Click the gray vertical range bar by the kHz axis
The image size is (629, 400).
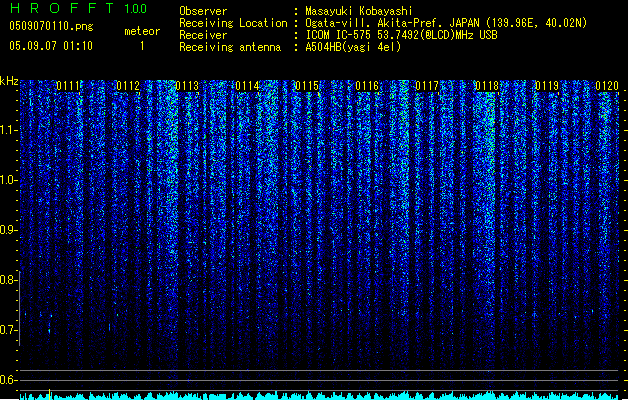20,308
